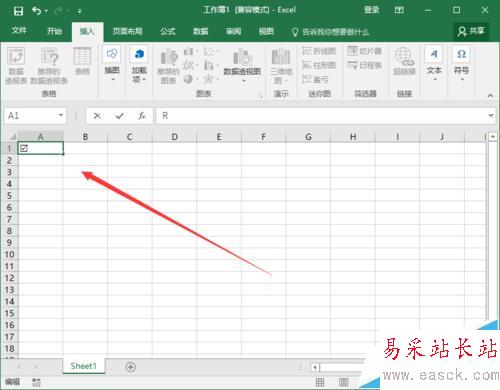The height and width of the screenshot is (390, 500).
Task: Click the statistic histogram chart icon
Action: coord(210,65)
